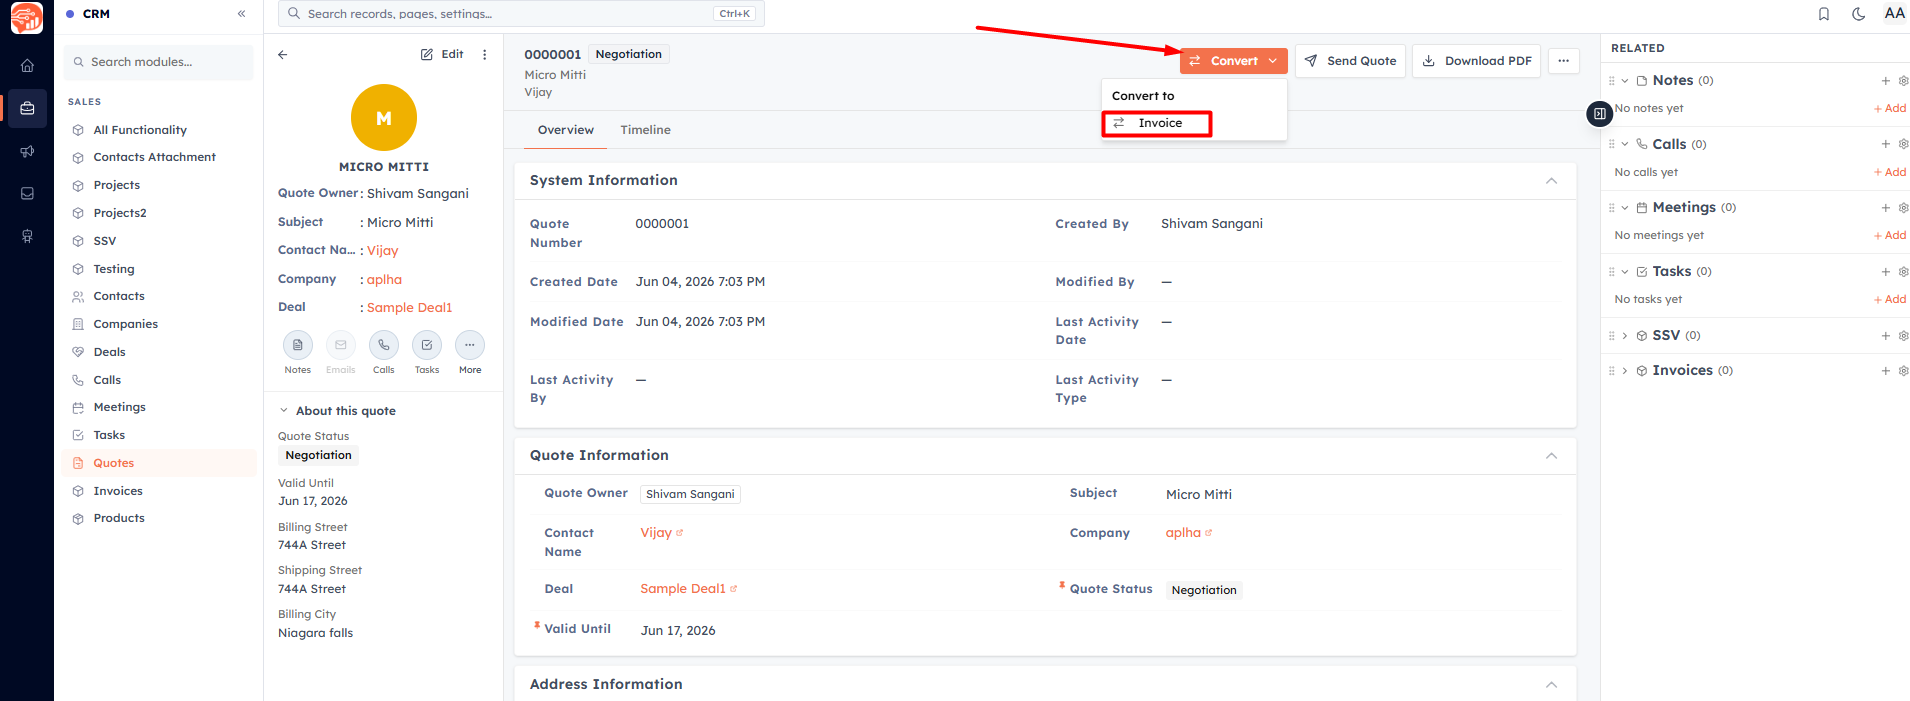Viewport: 1910px width, 701px height.
Task: Open the robot icon in left rail
Action: click(27, 236)
